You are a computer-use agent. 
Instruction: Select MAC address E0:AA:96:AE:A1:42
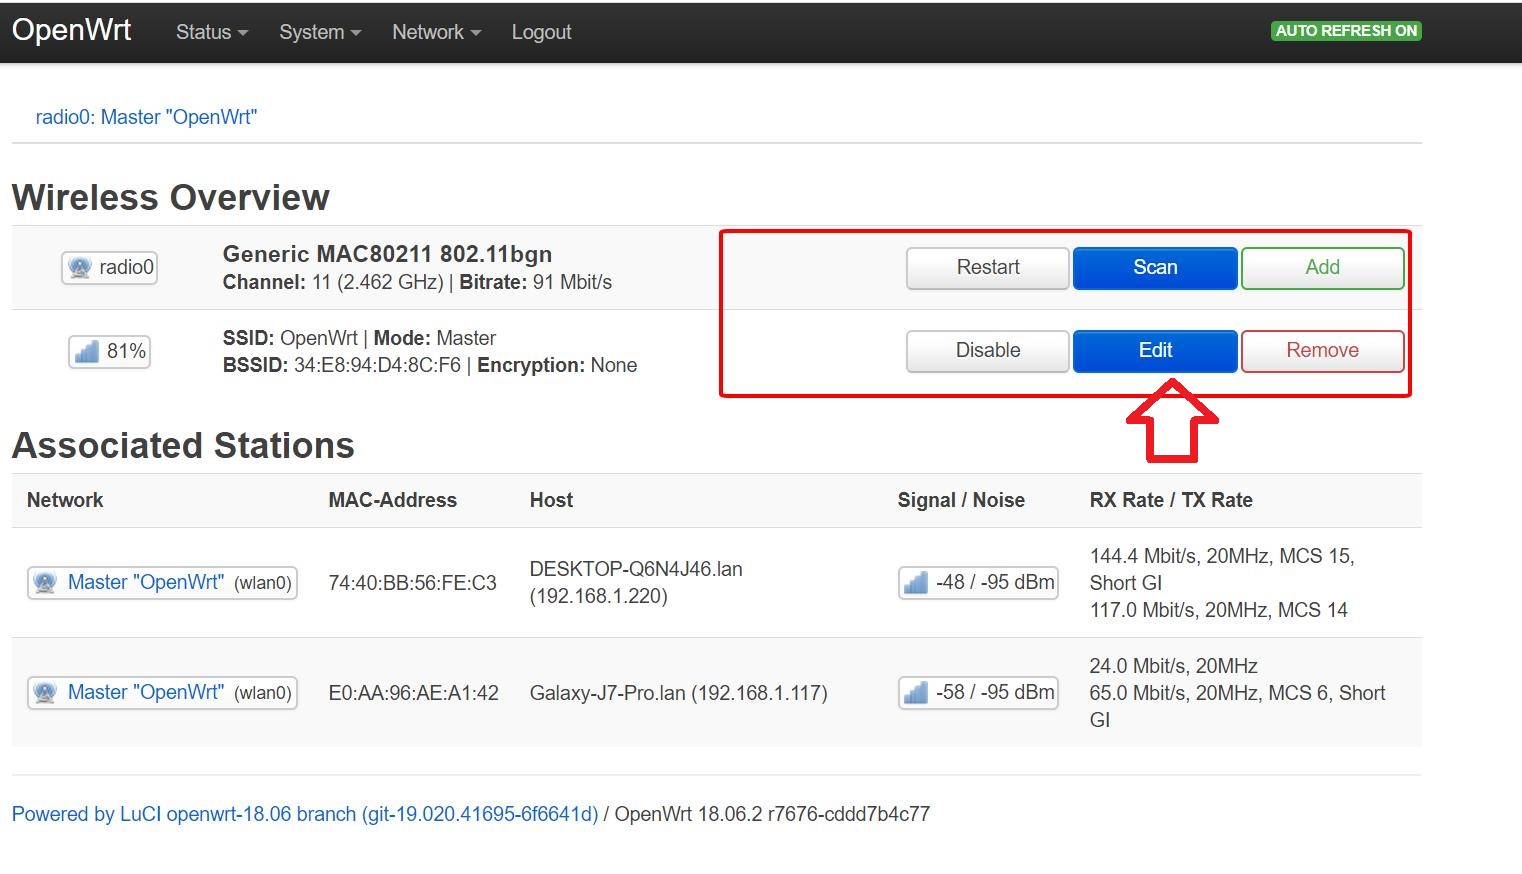(x=413, y=693)
